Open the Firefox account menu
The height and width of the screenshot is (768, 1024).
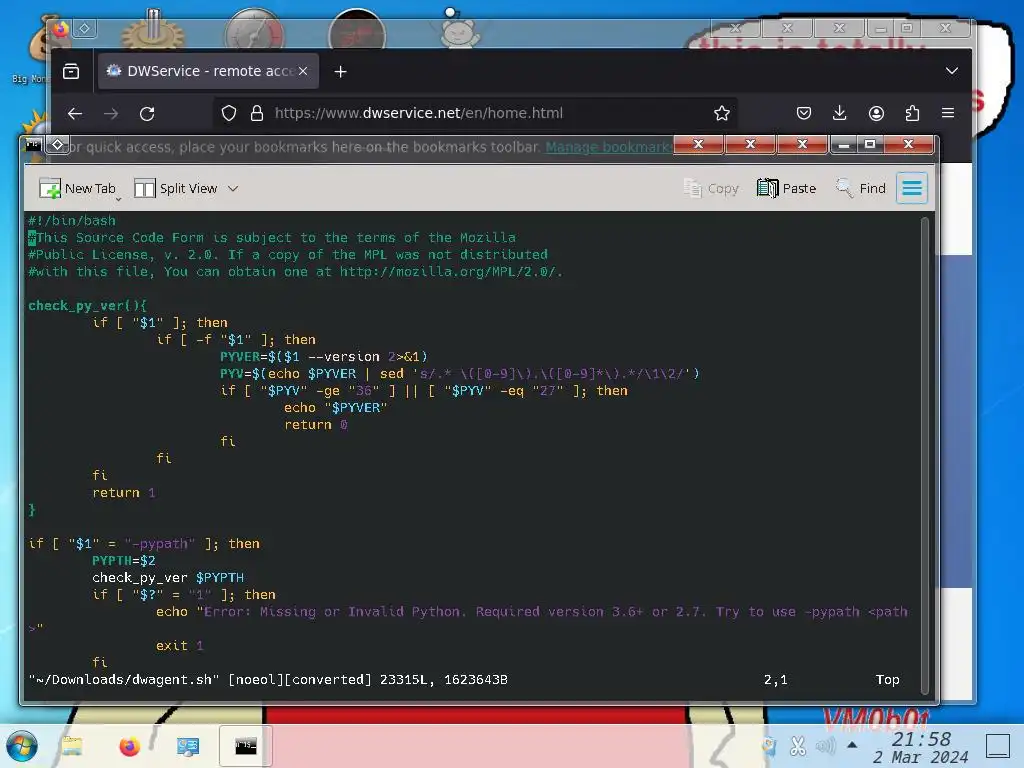tap(876, 114)
